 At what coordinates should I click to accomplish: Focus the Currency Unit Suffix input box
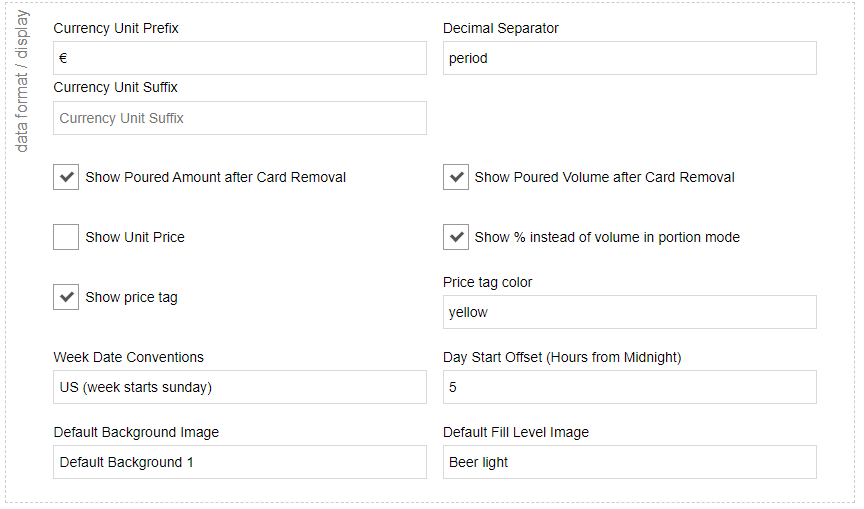(x=239, y=118)
